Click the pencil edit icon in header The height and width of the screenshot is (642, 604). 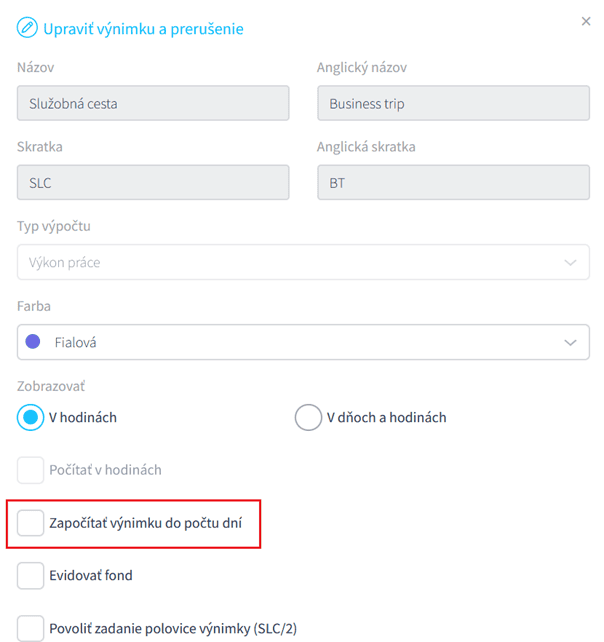click(27, 29)
